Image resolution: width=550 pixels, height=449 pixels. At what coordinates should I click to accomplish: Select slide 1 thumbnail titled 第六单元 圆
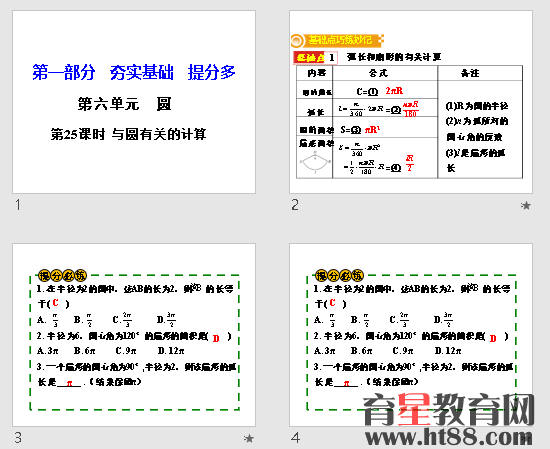(x=134, y=102)
